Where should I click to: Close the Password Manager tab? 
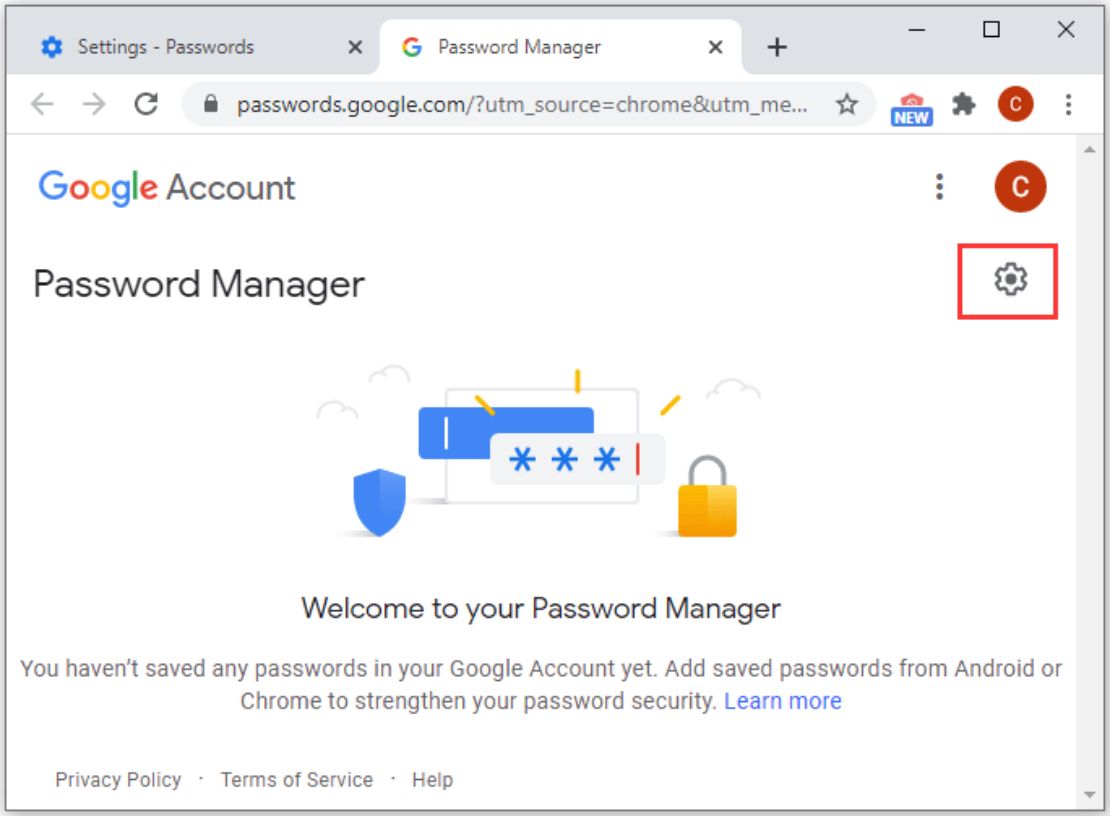716,47
